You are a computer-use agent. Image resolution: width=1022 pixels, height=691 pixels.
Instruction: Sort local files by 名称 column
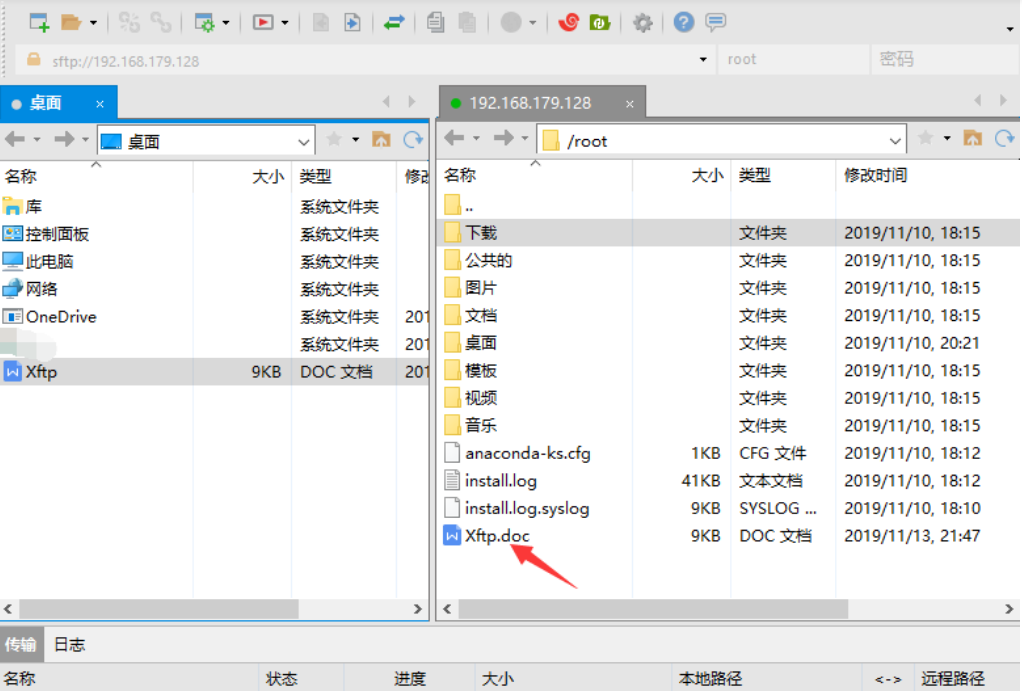(x=96, y=176)
